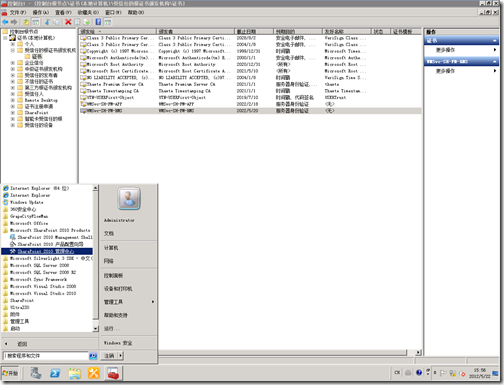
Task: Launch SharePoint 2010 管理中心 from Start menu
Action: [47, 251]
